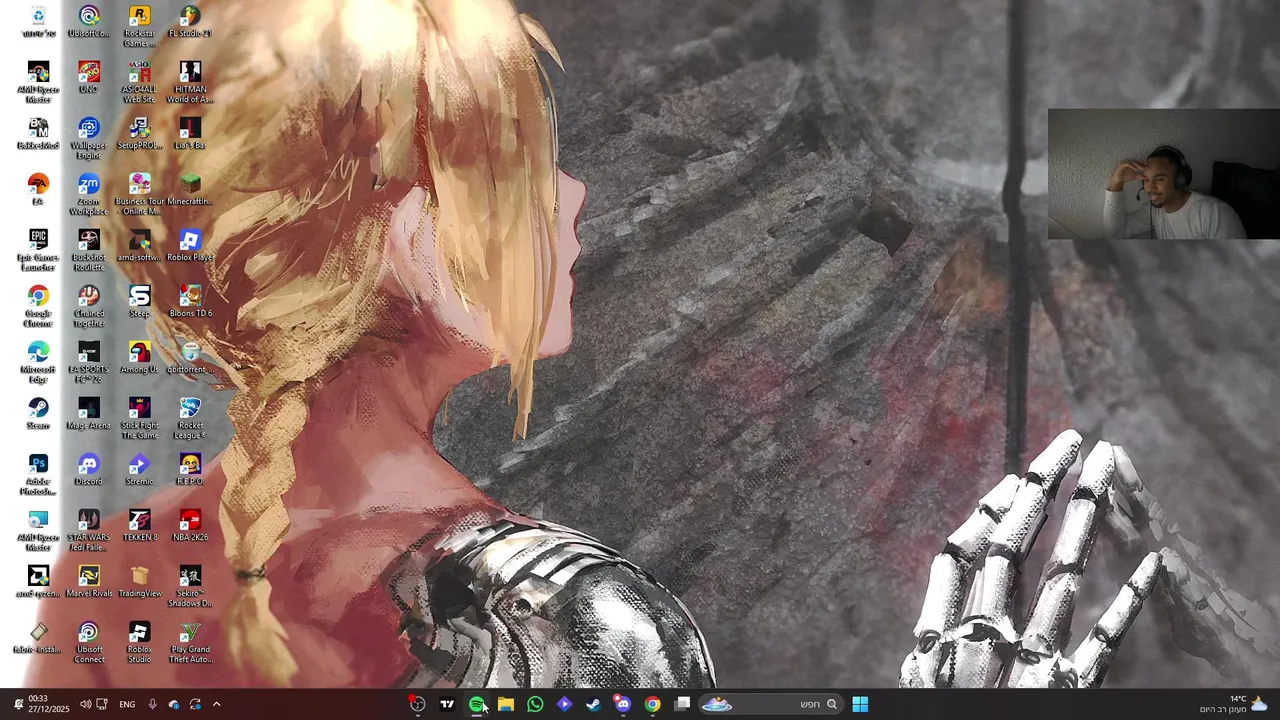This screenshot has width=1280, height=720.
Task: Open the TradingView box icon
Action: pos(140,581)
